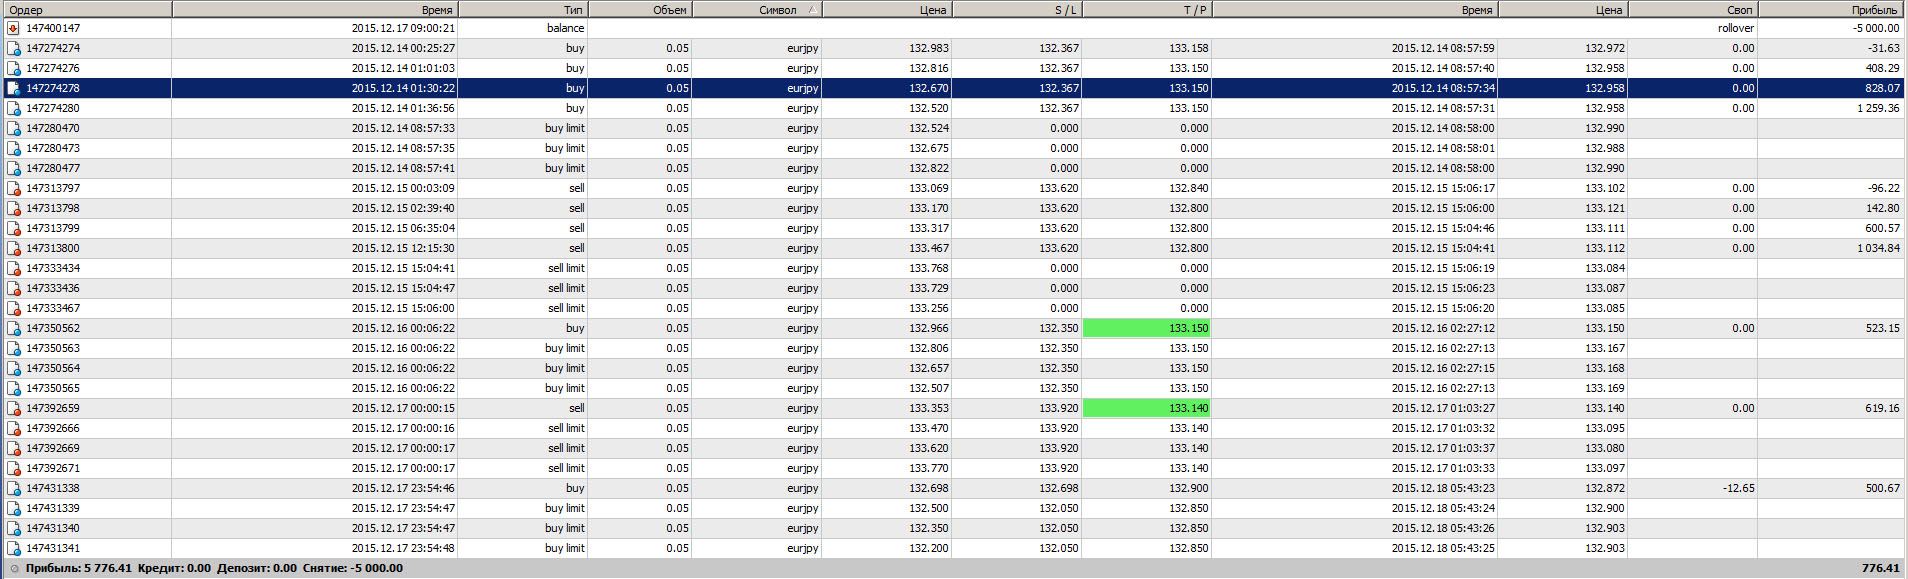Click the sell order icon for 147313797

coord(14,188)
